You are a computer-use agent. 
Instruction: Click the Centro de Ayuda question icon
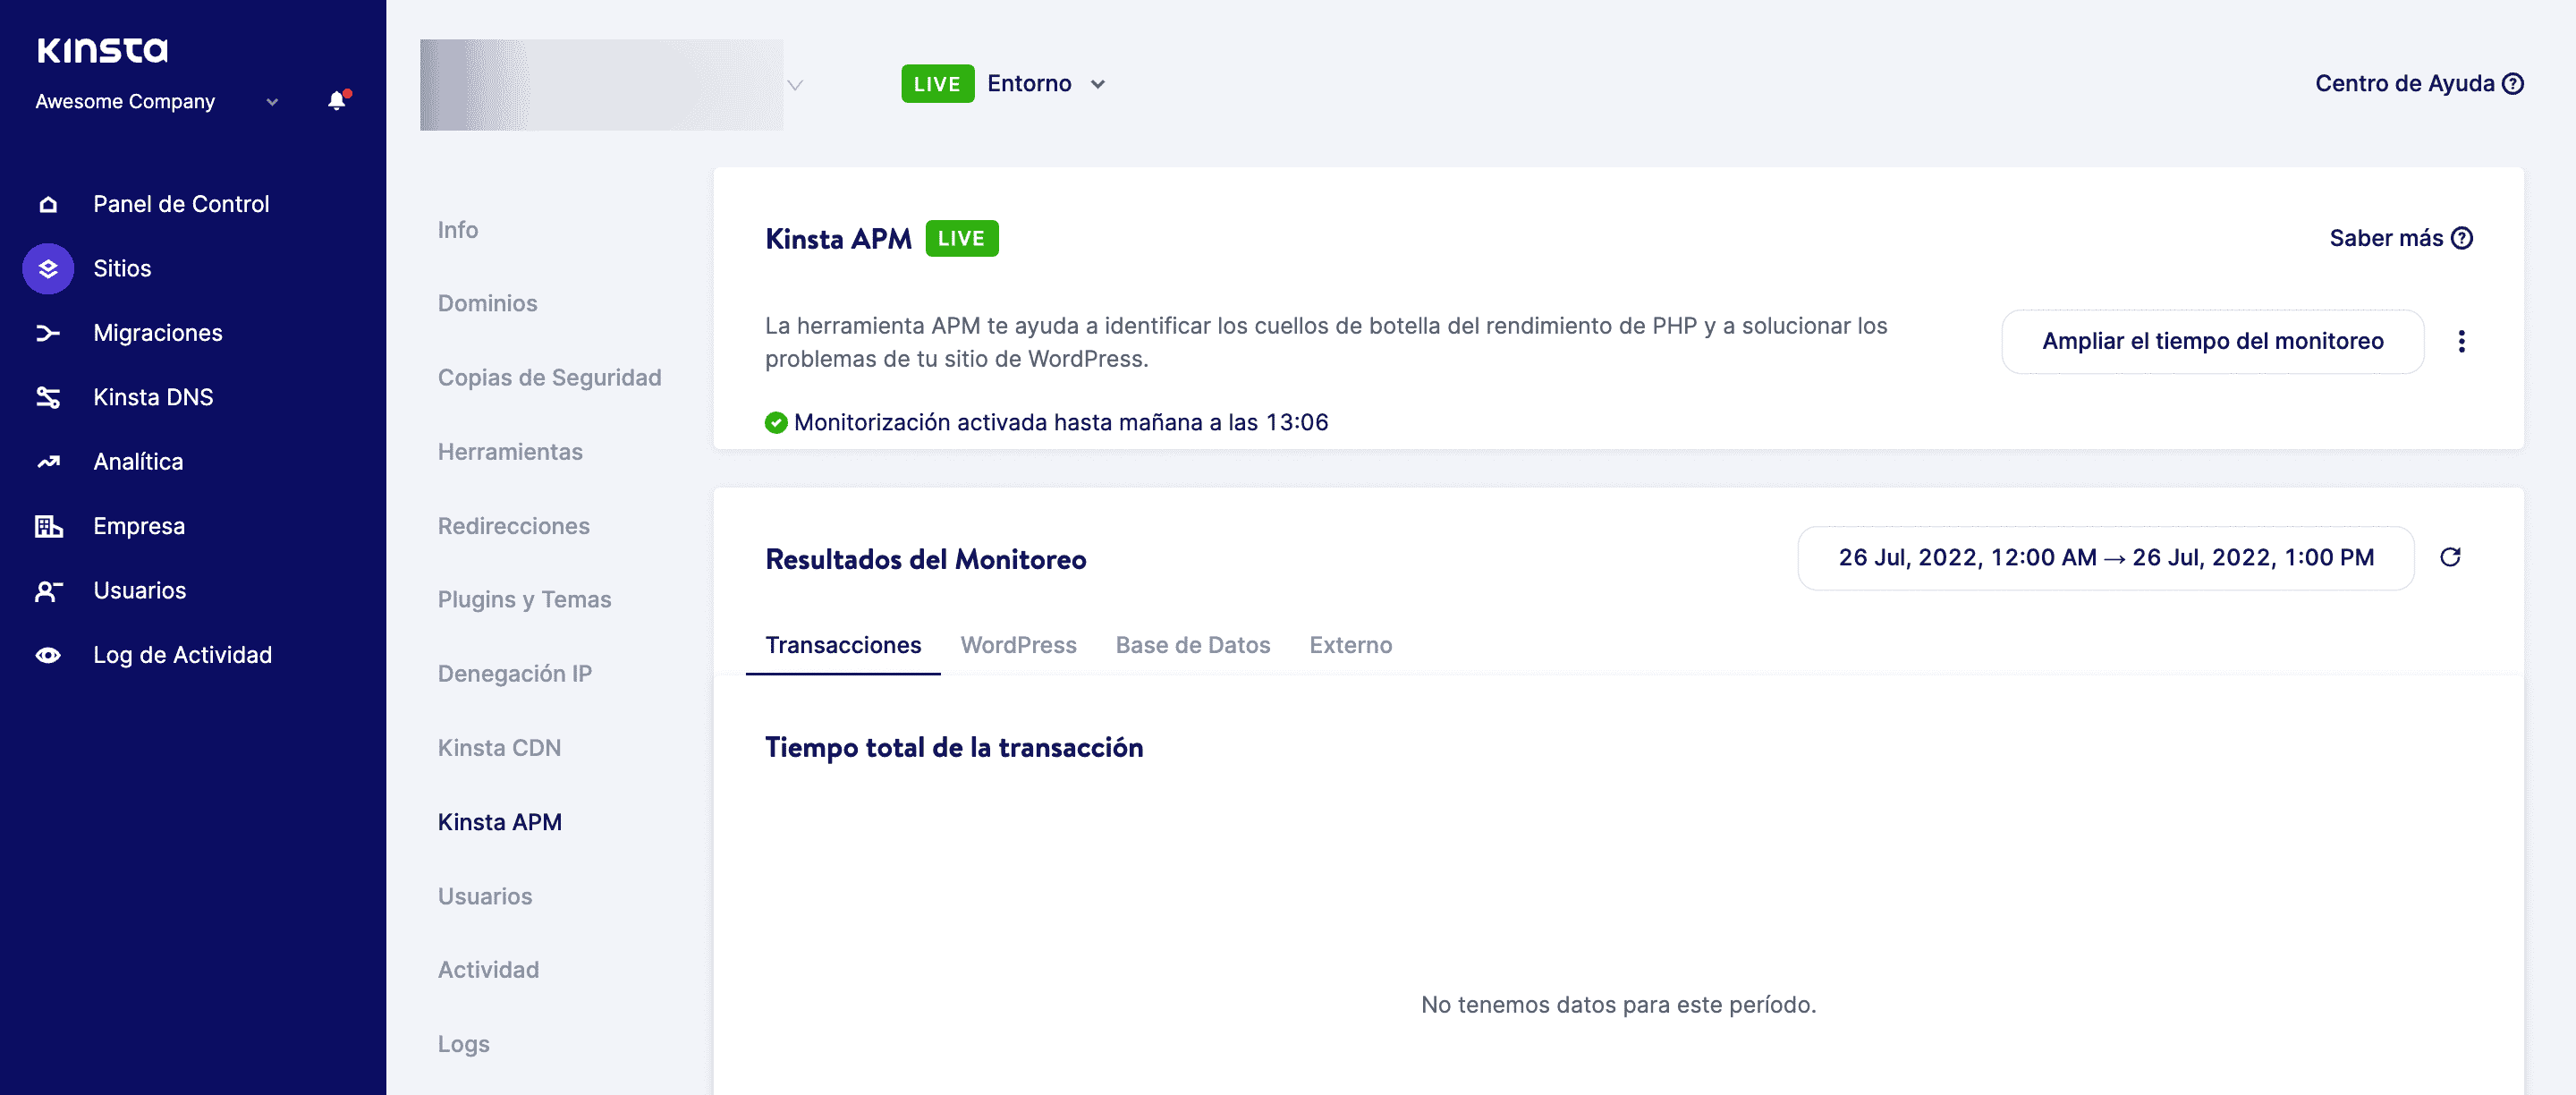[2513, 83]
